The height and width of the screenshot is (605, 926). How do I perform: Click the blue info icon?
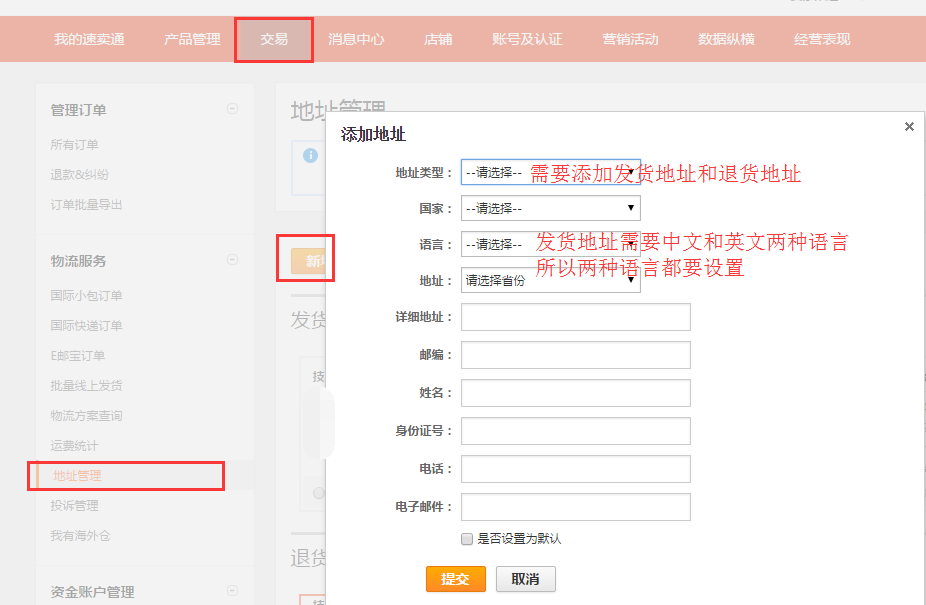(311, 156)
